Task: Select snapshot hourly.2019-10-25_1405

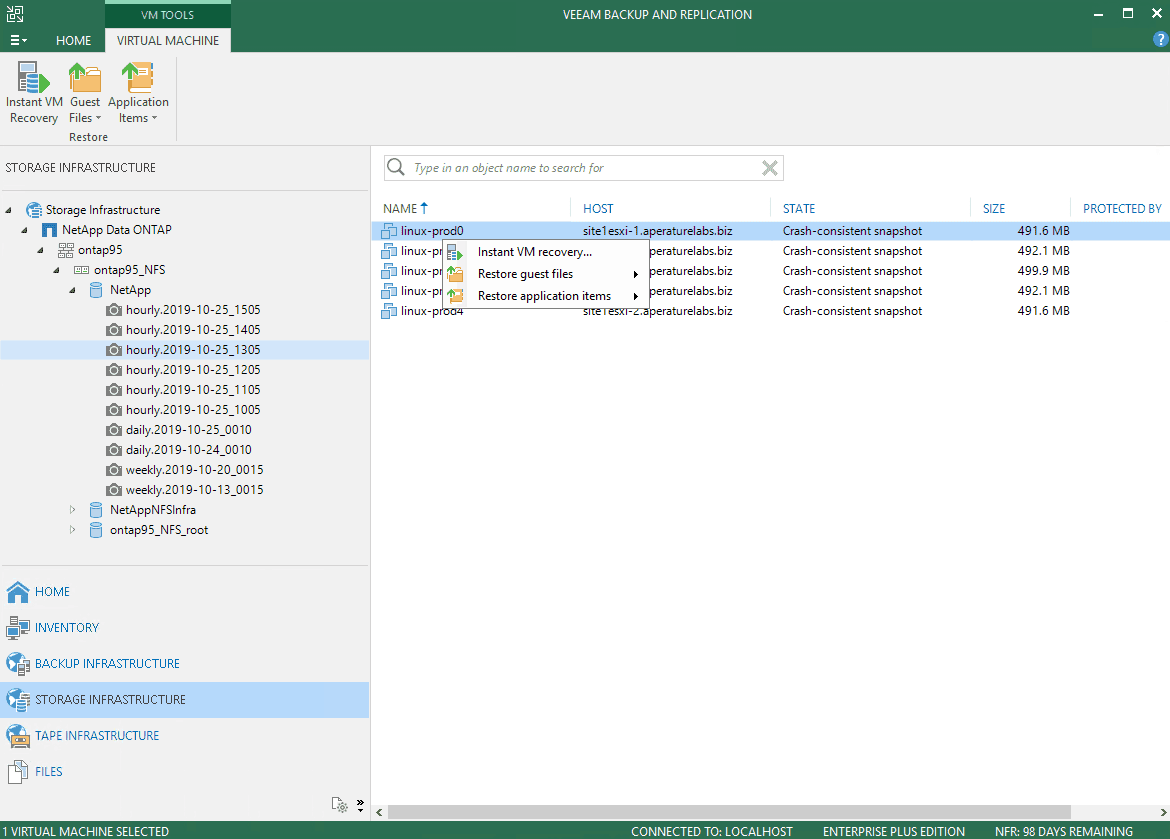Action: (x=193, y=330)
